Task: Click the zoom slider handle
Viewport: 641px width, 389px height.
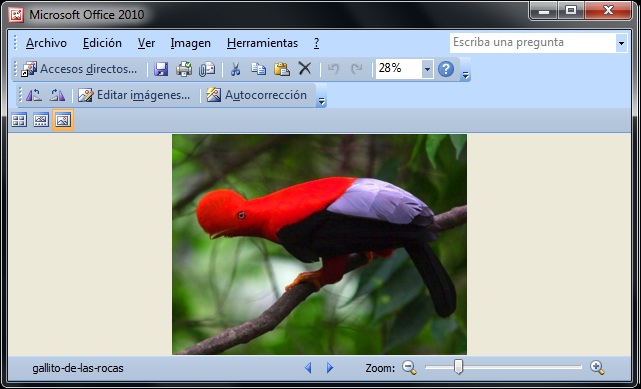Action: point(459,367)
